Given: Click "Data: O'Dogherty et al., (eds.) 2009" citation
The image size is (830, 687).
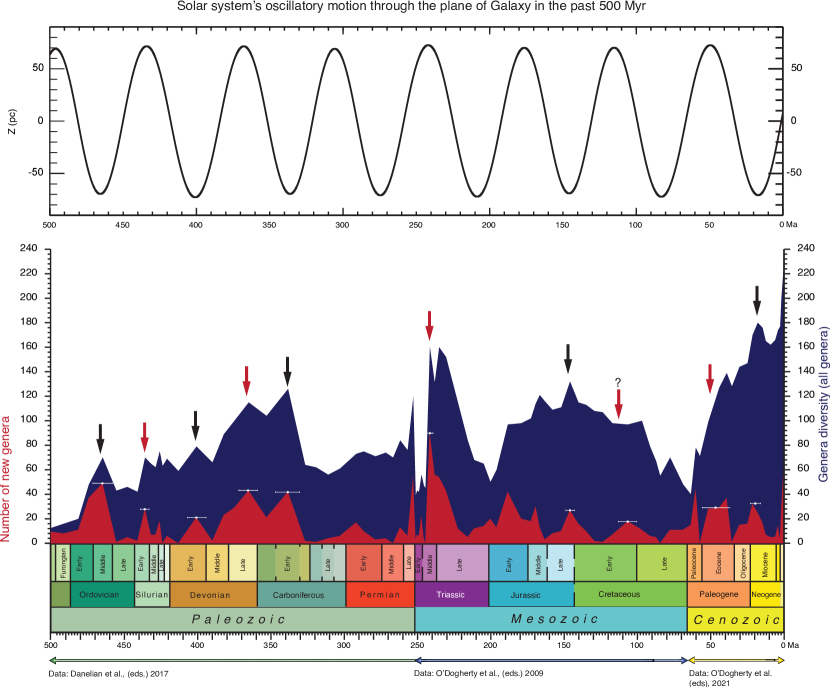Looking at the screenshot, I should 478,673.
